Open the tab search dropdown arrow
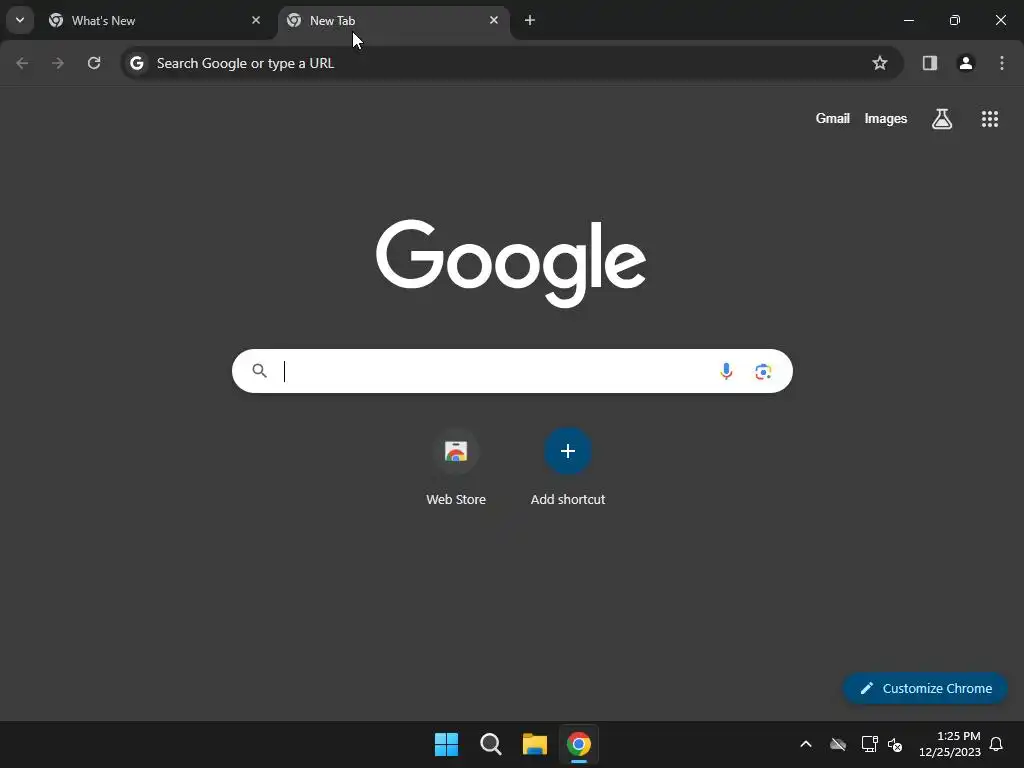The height and width of the screenshot is (768, 1024). (20, 20)
